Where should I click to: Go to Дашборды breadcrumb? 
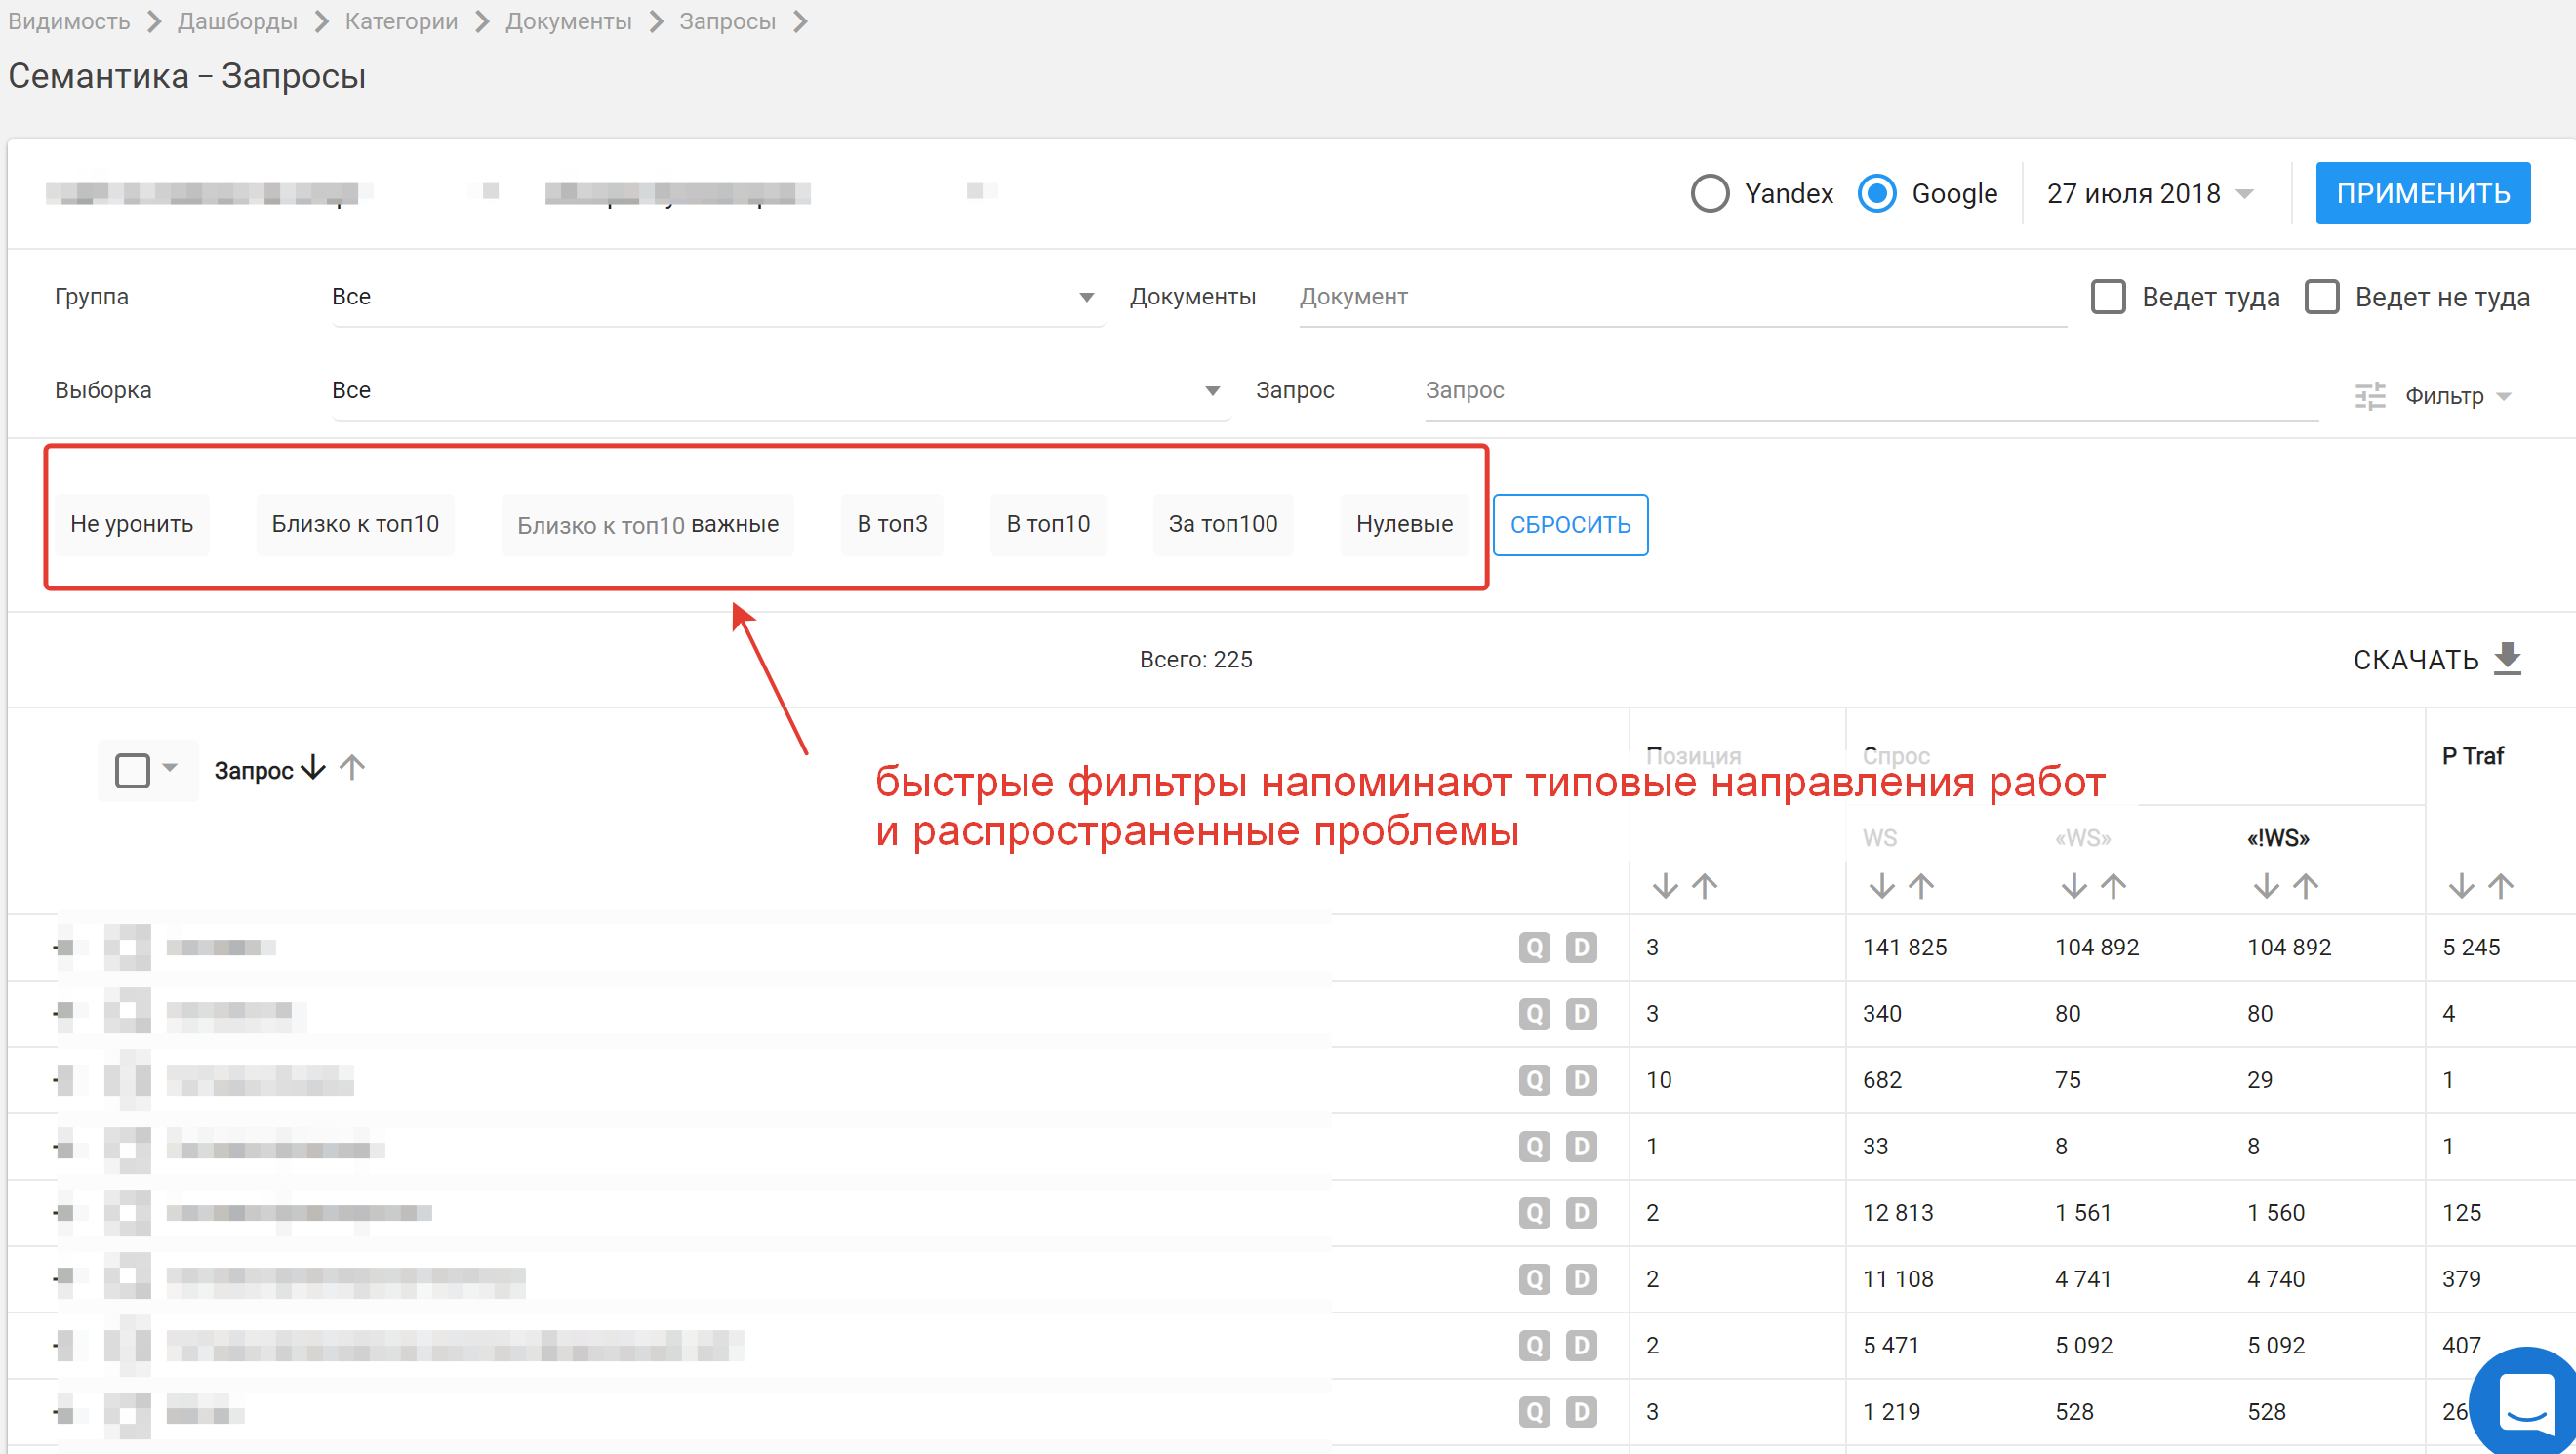237,21
